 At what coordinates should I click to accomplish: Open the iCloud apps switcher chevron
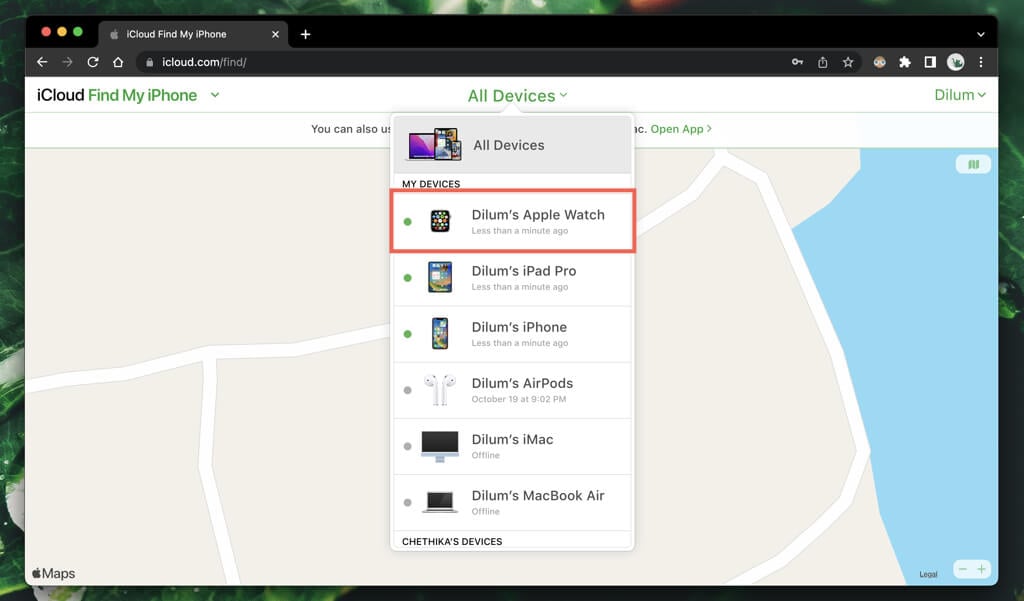click(215, 95)
